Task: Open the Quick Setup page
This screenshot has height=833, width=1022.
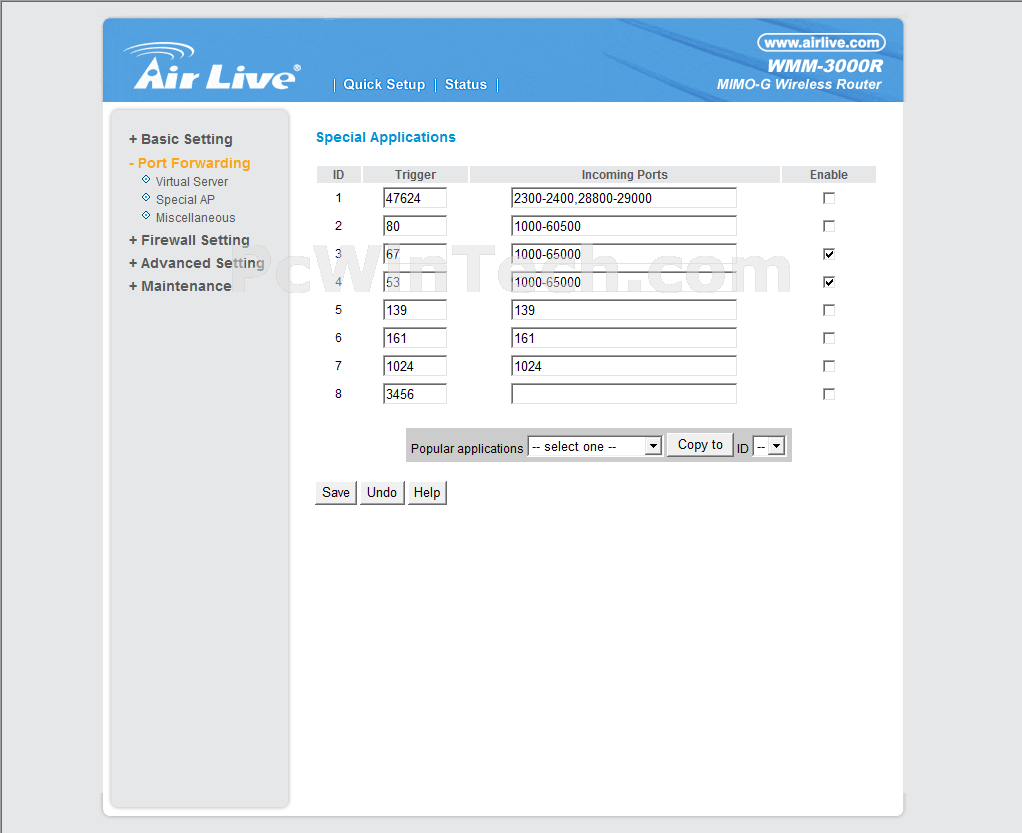Action: click(x=384, y=85)
